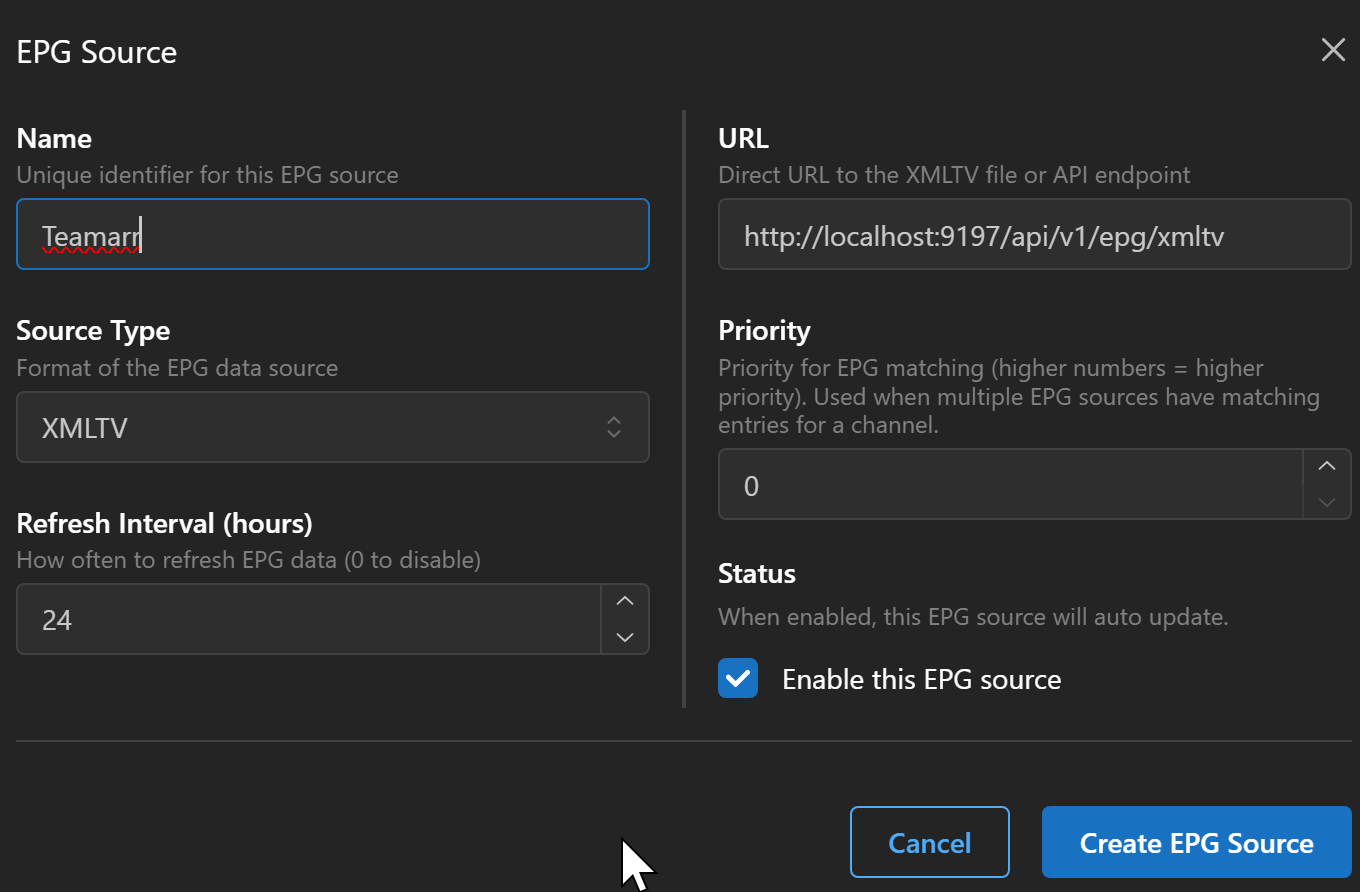
Task: Focus the URL input field
Action: [x=1034, y=235]
